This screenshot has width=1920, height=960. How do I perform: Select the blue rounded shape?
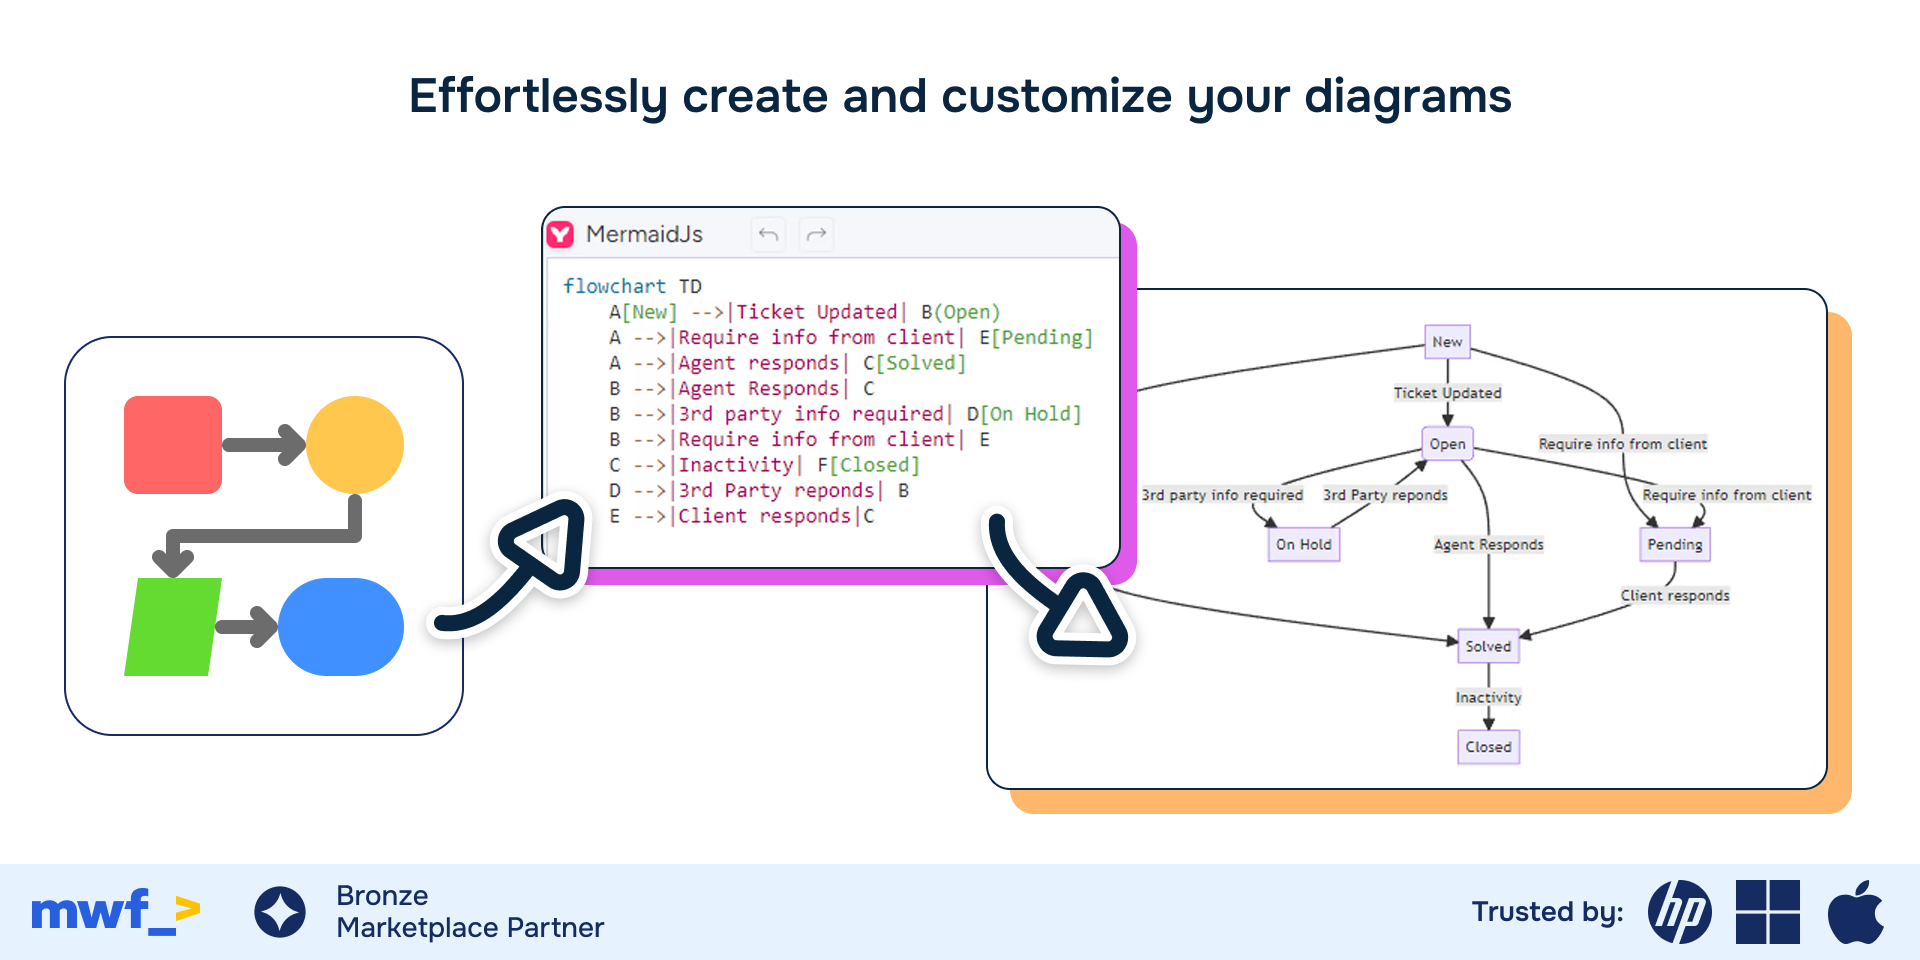(x=341, y=627)
